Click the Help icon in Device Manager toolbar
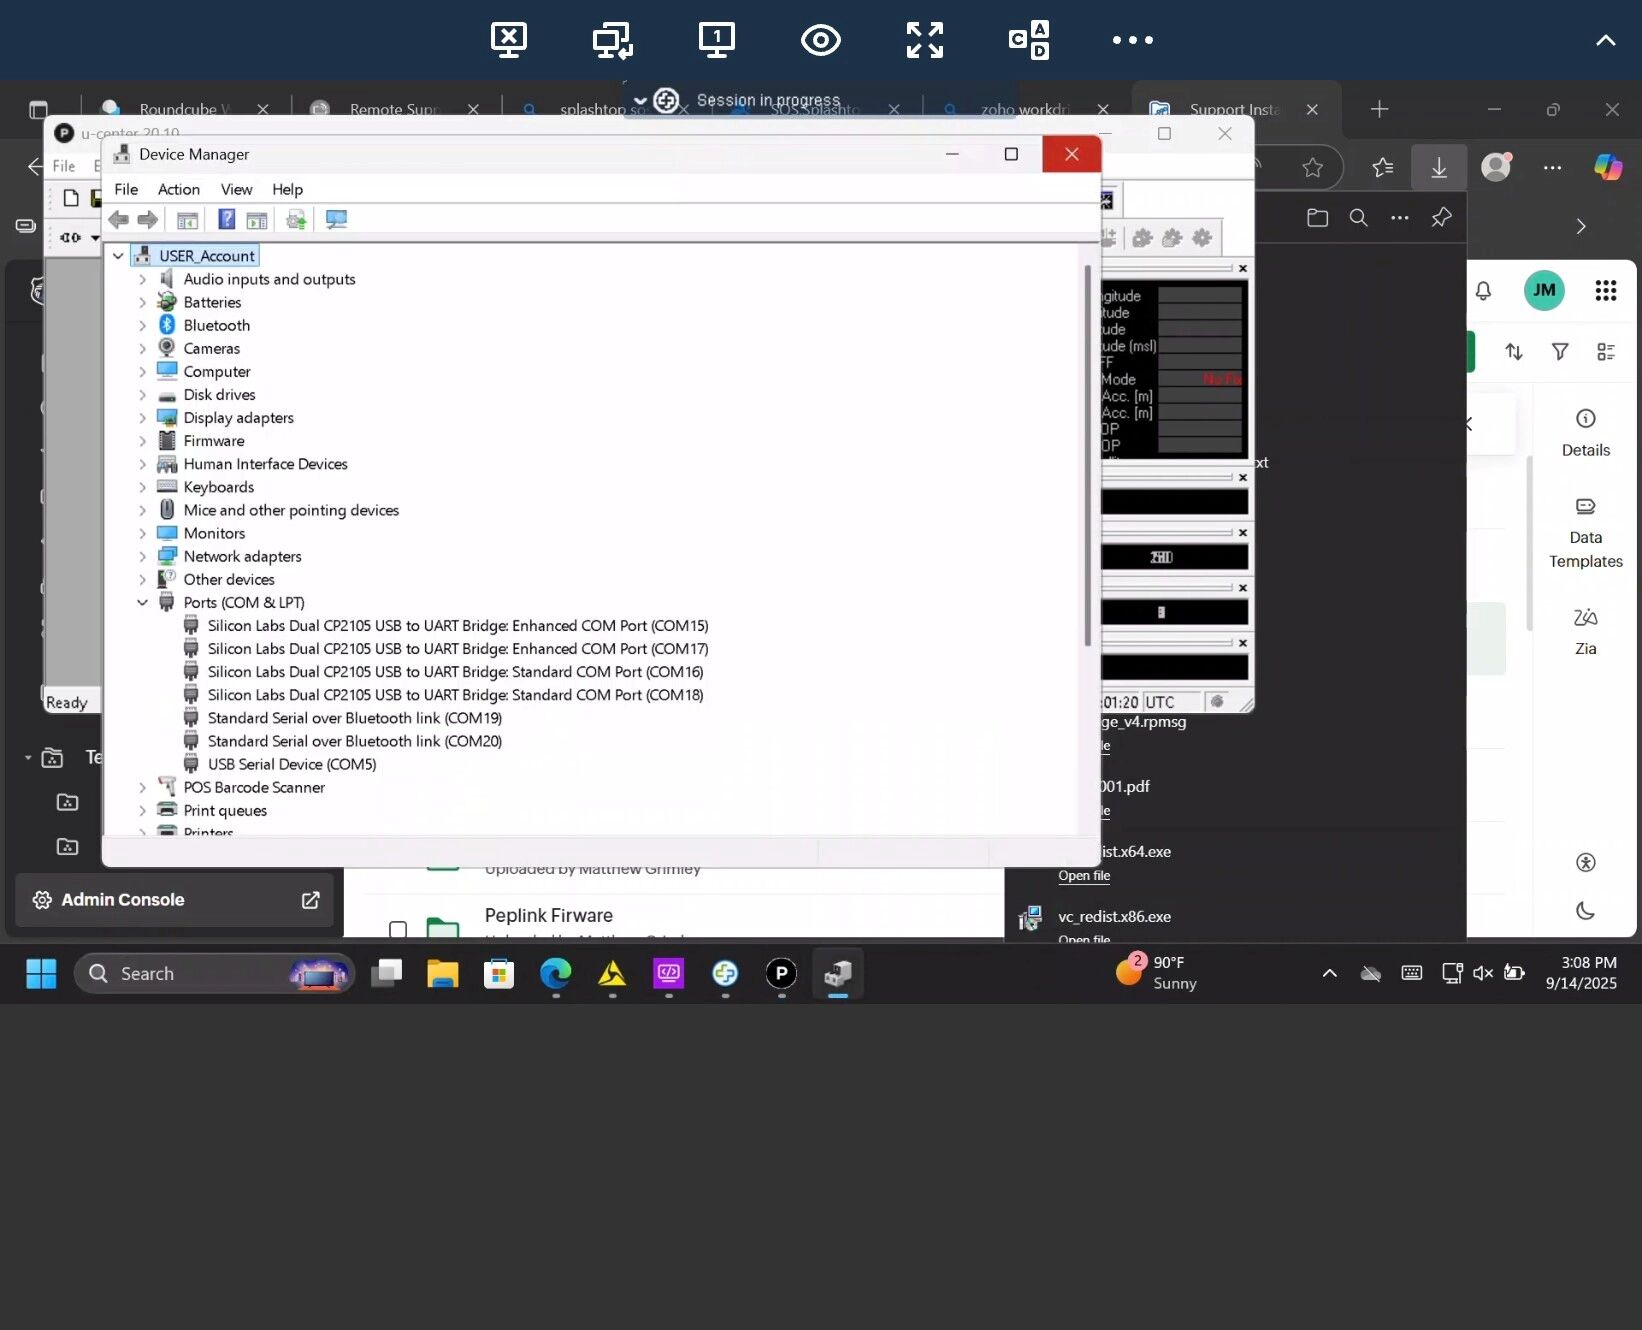The width and height of the screenshot is (1642, 1330). [x=227, y=220]
